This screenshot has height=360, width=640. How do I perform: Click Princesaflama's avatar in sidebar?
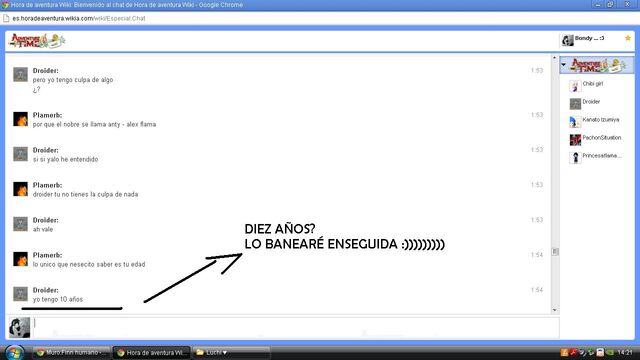point(575,158)
